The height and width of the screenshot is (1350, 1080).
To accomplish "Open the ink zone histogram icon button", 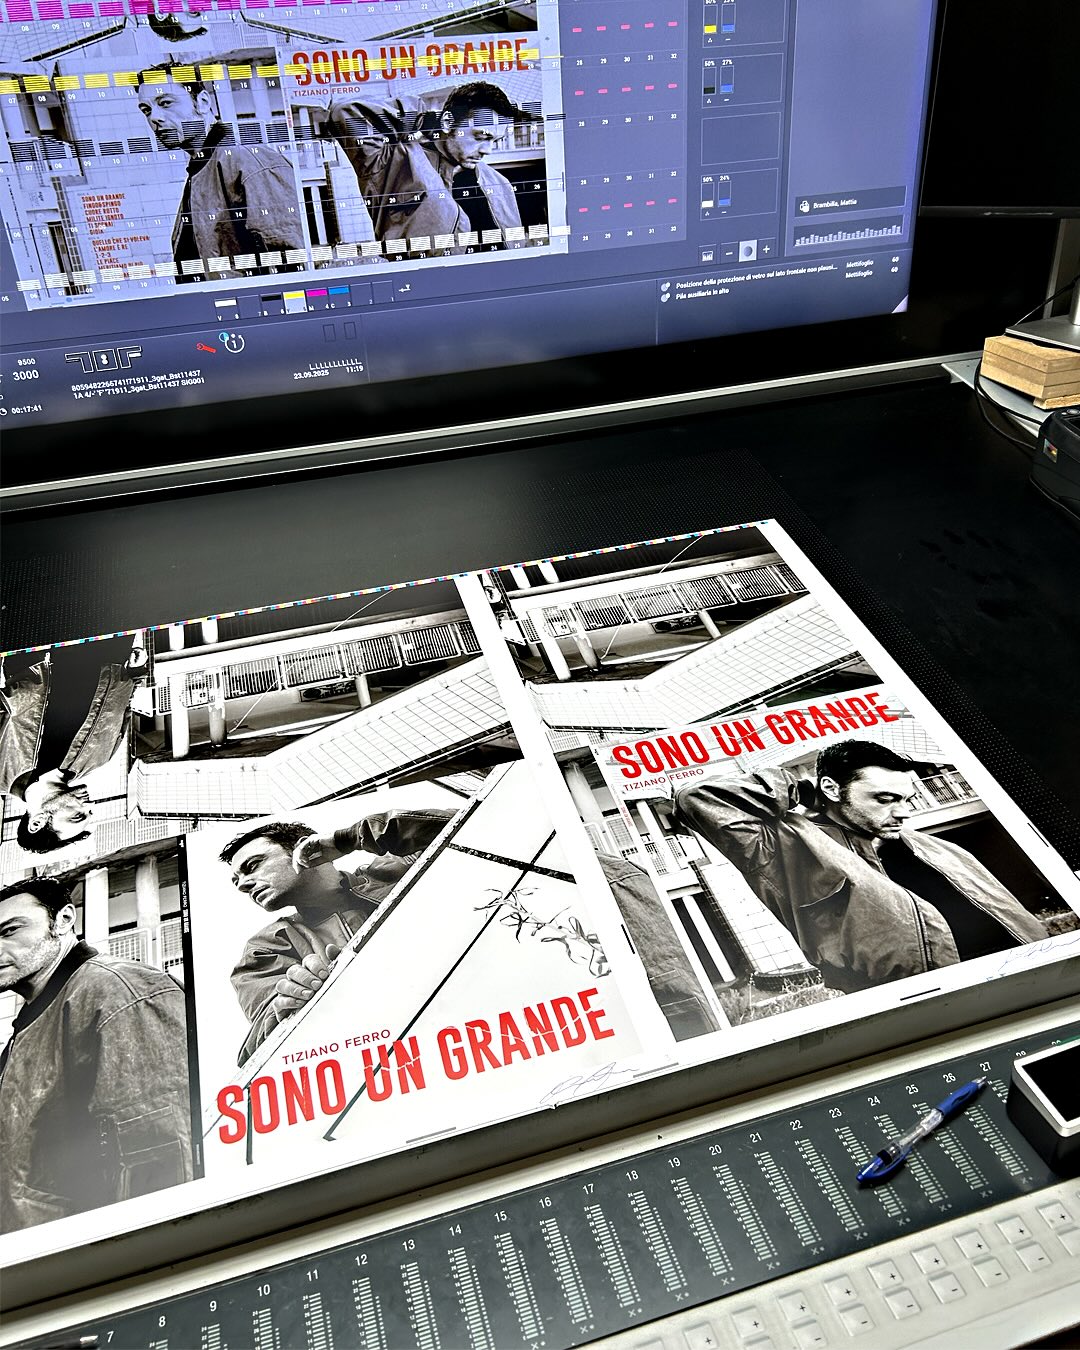I will point(707,256).
